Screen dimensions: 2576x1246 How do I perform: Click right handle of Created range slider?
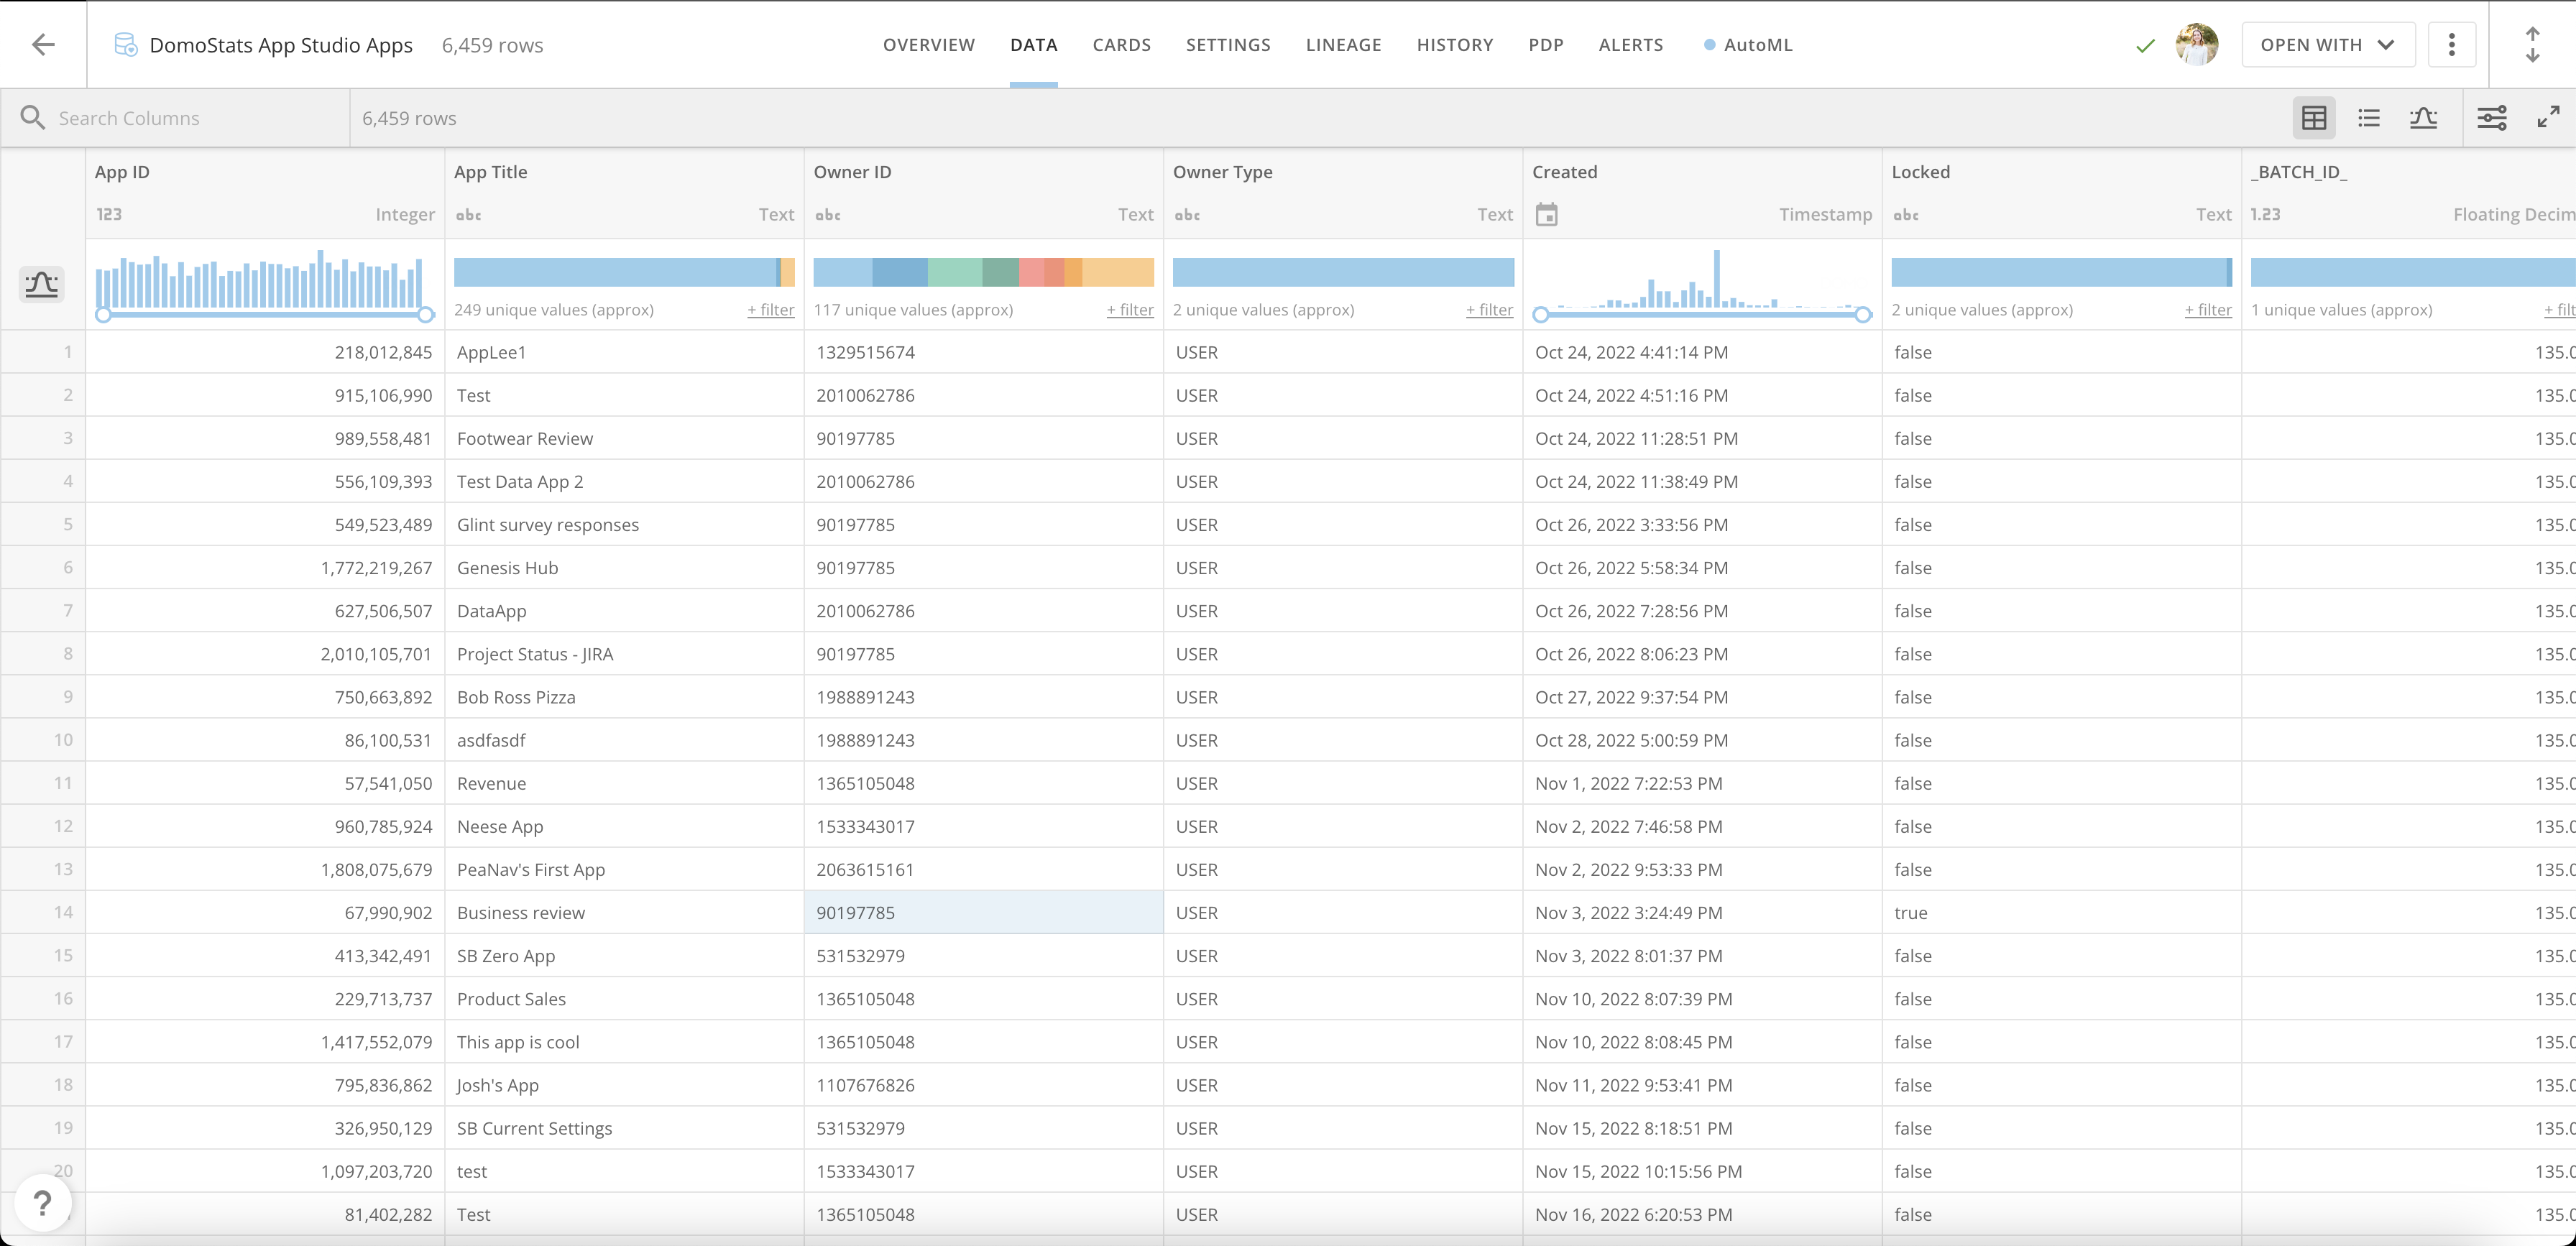click(1862, 315)
